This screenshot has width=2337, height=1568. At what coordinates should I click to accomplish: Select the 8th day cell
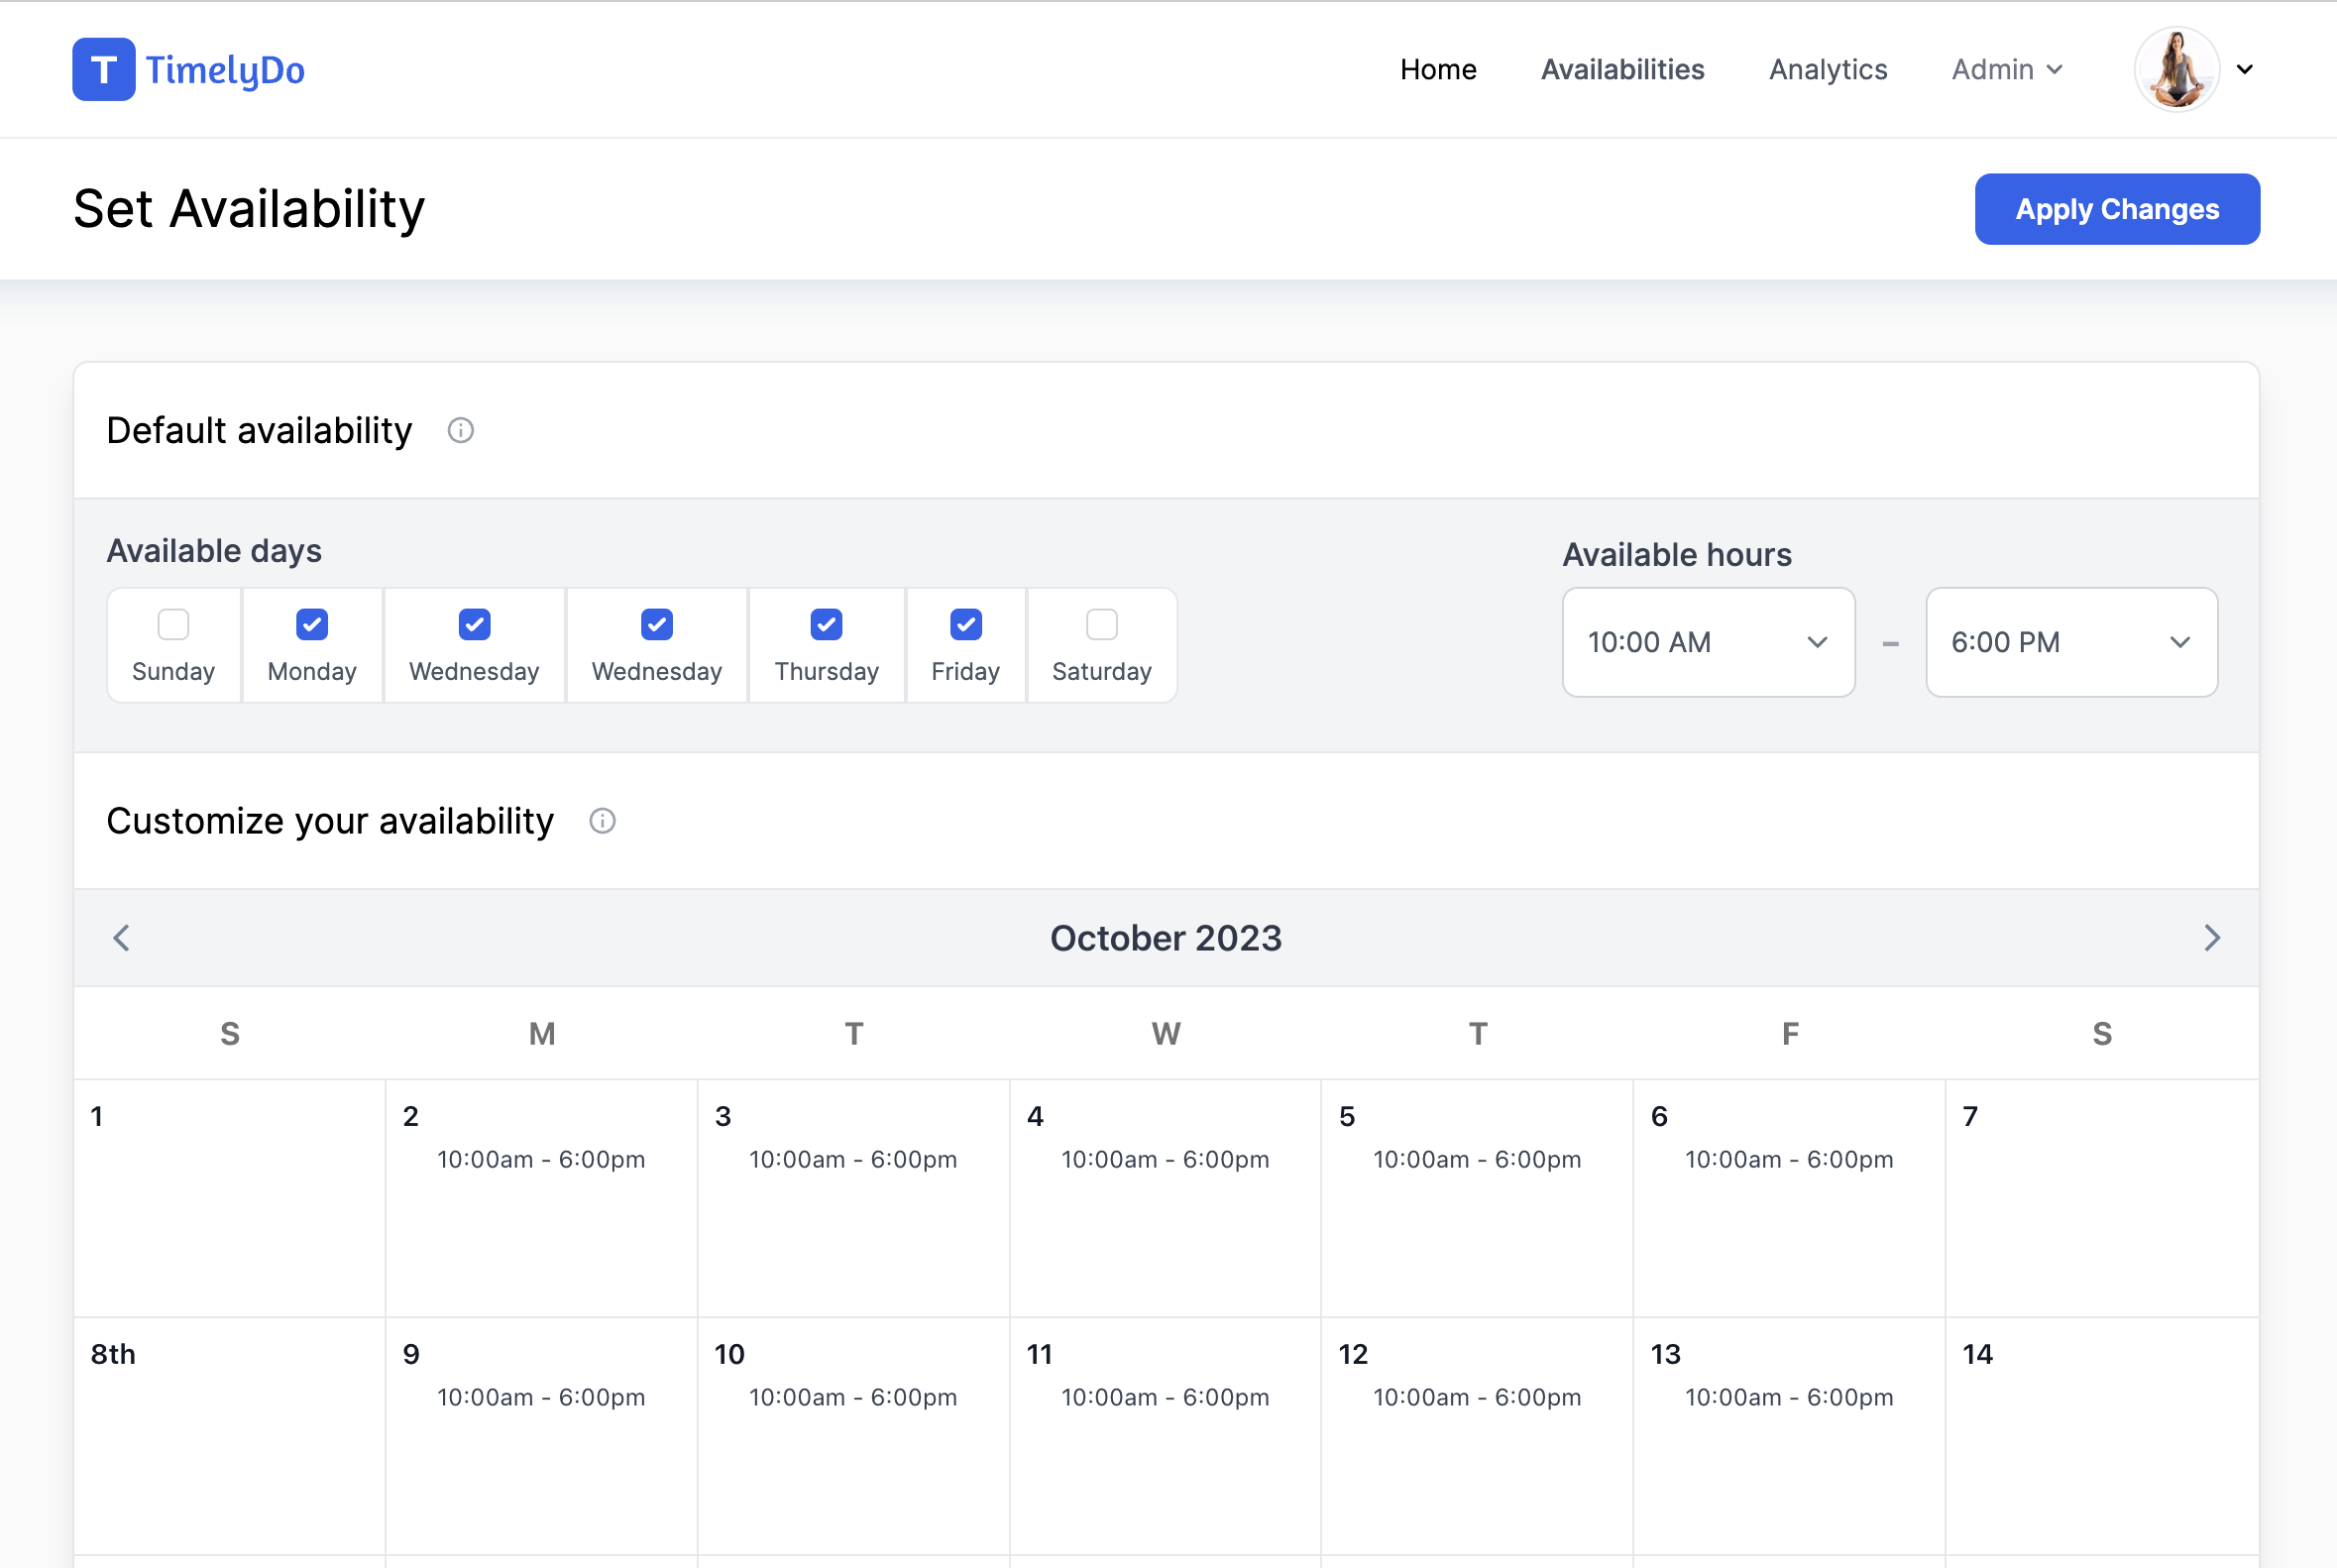[230, 1436]
